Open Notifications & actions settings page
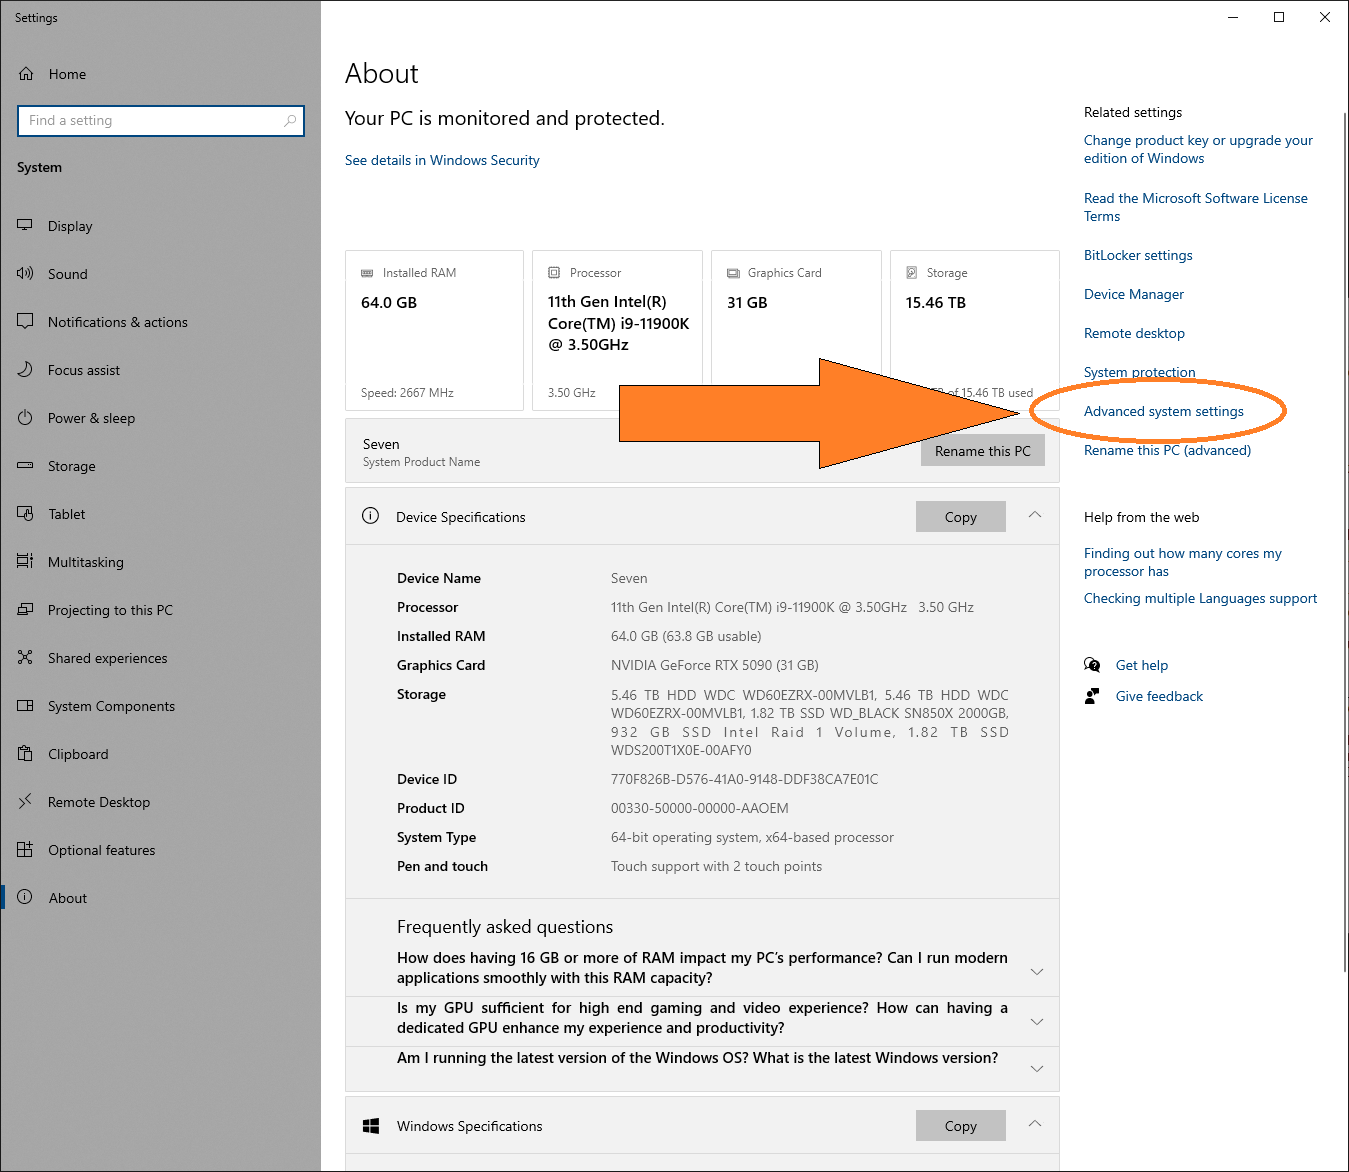 pyautogui.click(x=117, y=322)
